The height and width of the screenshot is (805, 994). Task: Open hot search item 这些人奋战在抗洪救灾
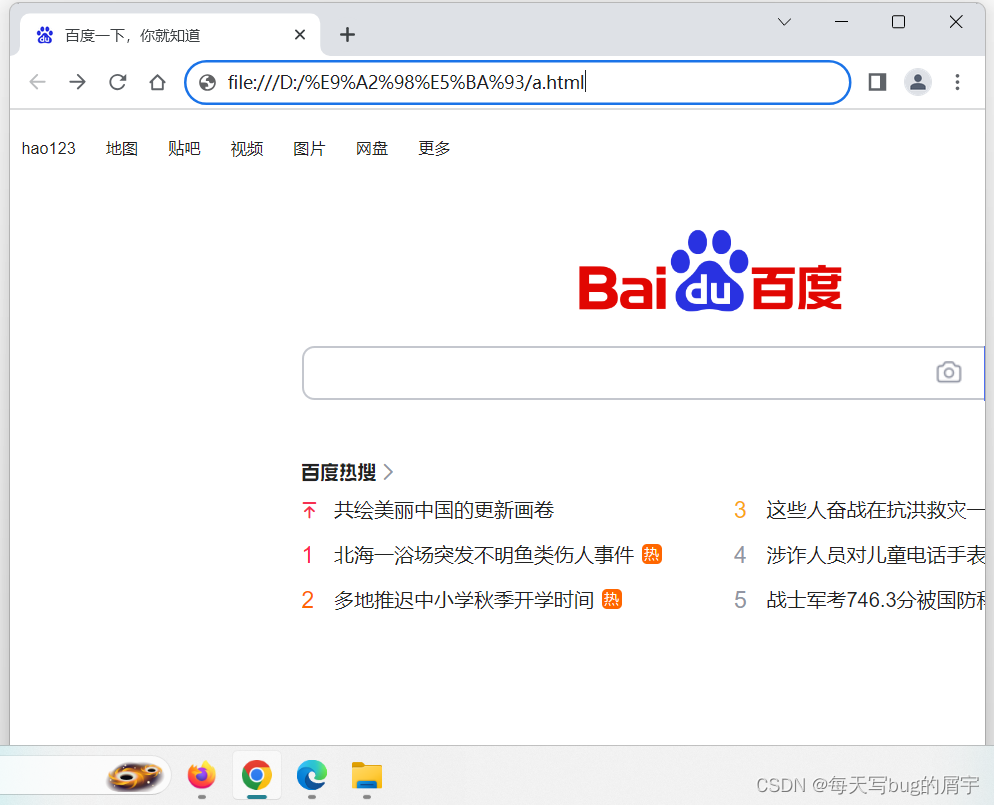click(x=875, y=510)
